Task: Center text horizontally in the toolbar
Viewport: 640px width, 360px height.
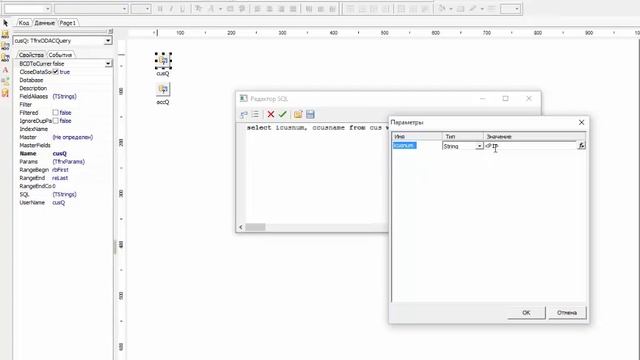Action: pos(269,9)
